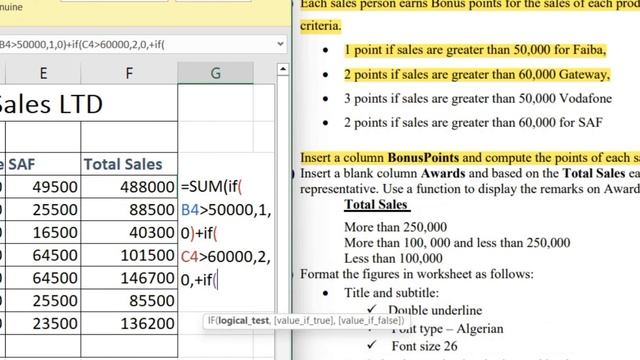This screenshot has height=360, width=640.
Task: Click '3 points ... 50,000 Vodafone' line in document
Action: (478, 98)
